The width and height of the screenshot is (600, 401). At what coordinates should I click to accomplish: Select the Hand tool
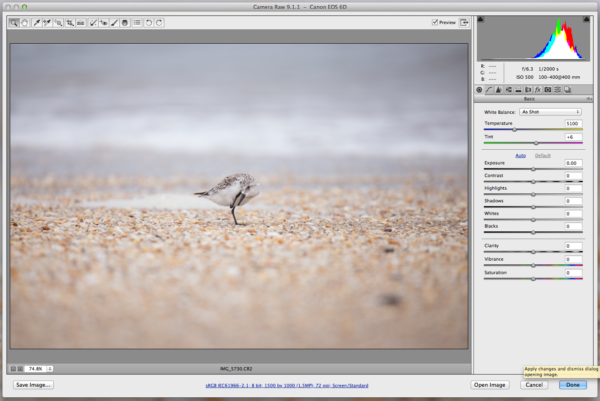24,22
